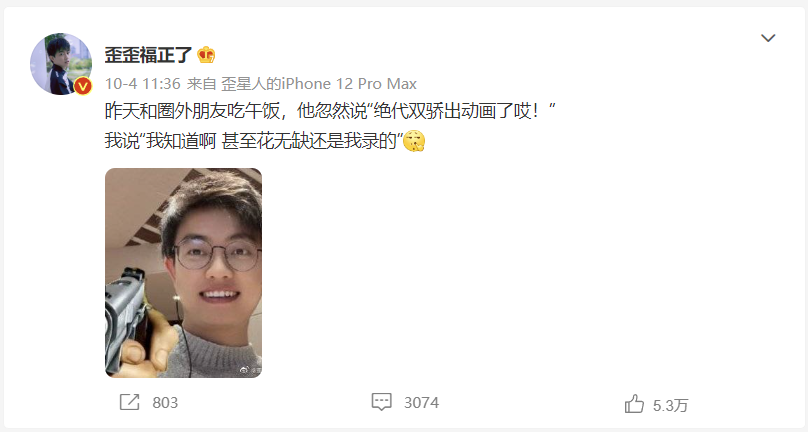
Task: Click the crown membership icon
Action: click(206, 55)
